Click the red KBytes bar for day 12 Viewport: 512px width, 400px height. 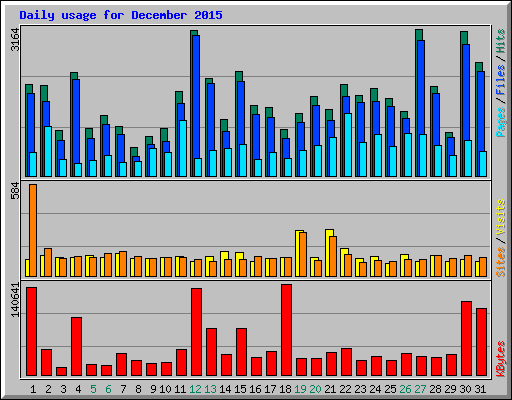[196, 332]
